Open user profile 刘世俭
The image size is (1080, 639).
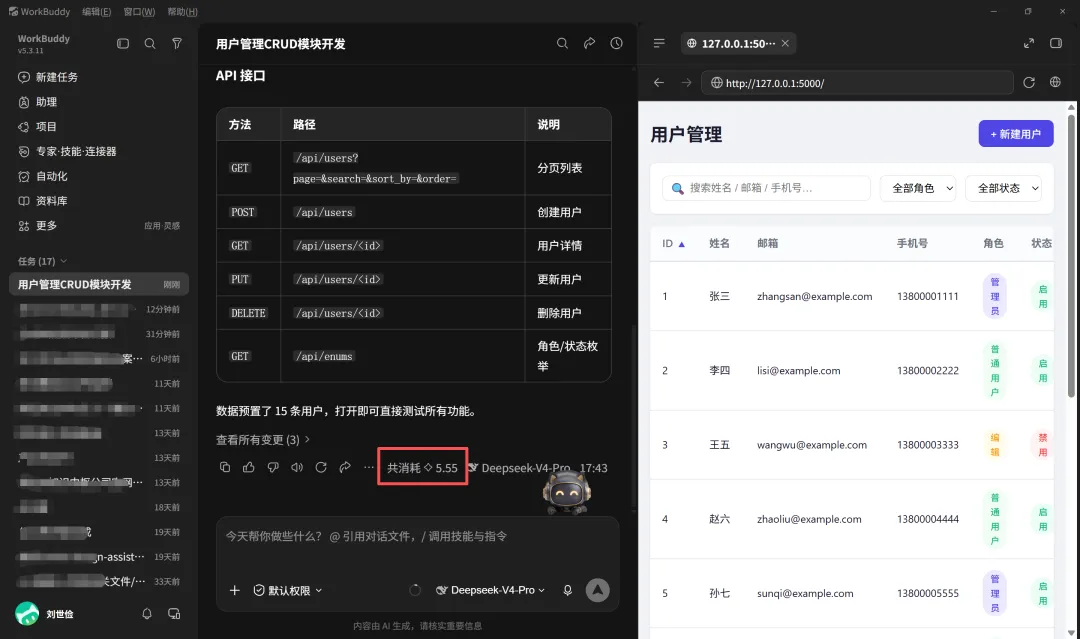tap(45, 614)
